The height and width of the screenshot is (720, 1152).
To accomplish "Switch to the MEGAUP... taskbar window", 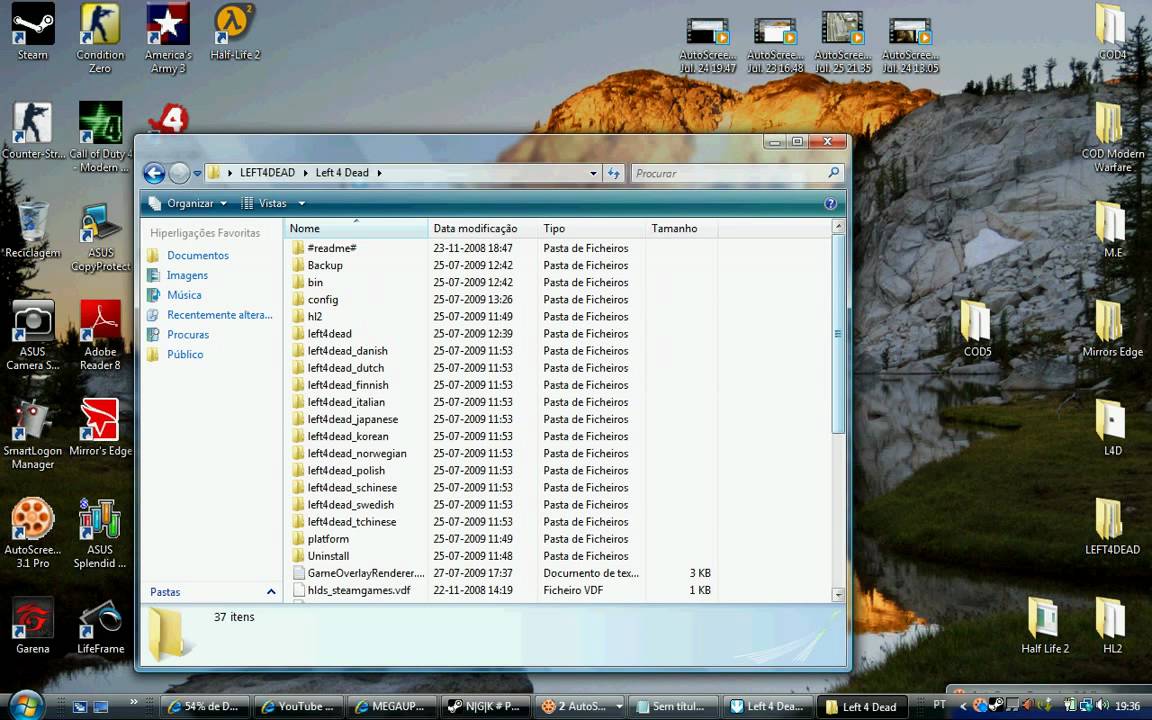I will coord(392,707).
